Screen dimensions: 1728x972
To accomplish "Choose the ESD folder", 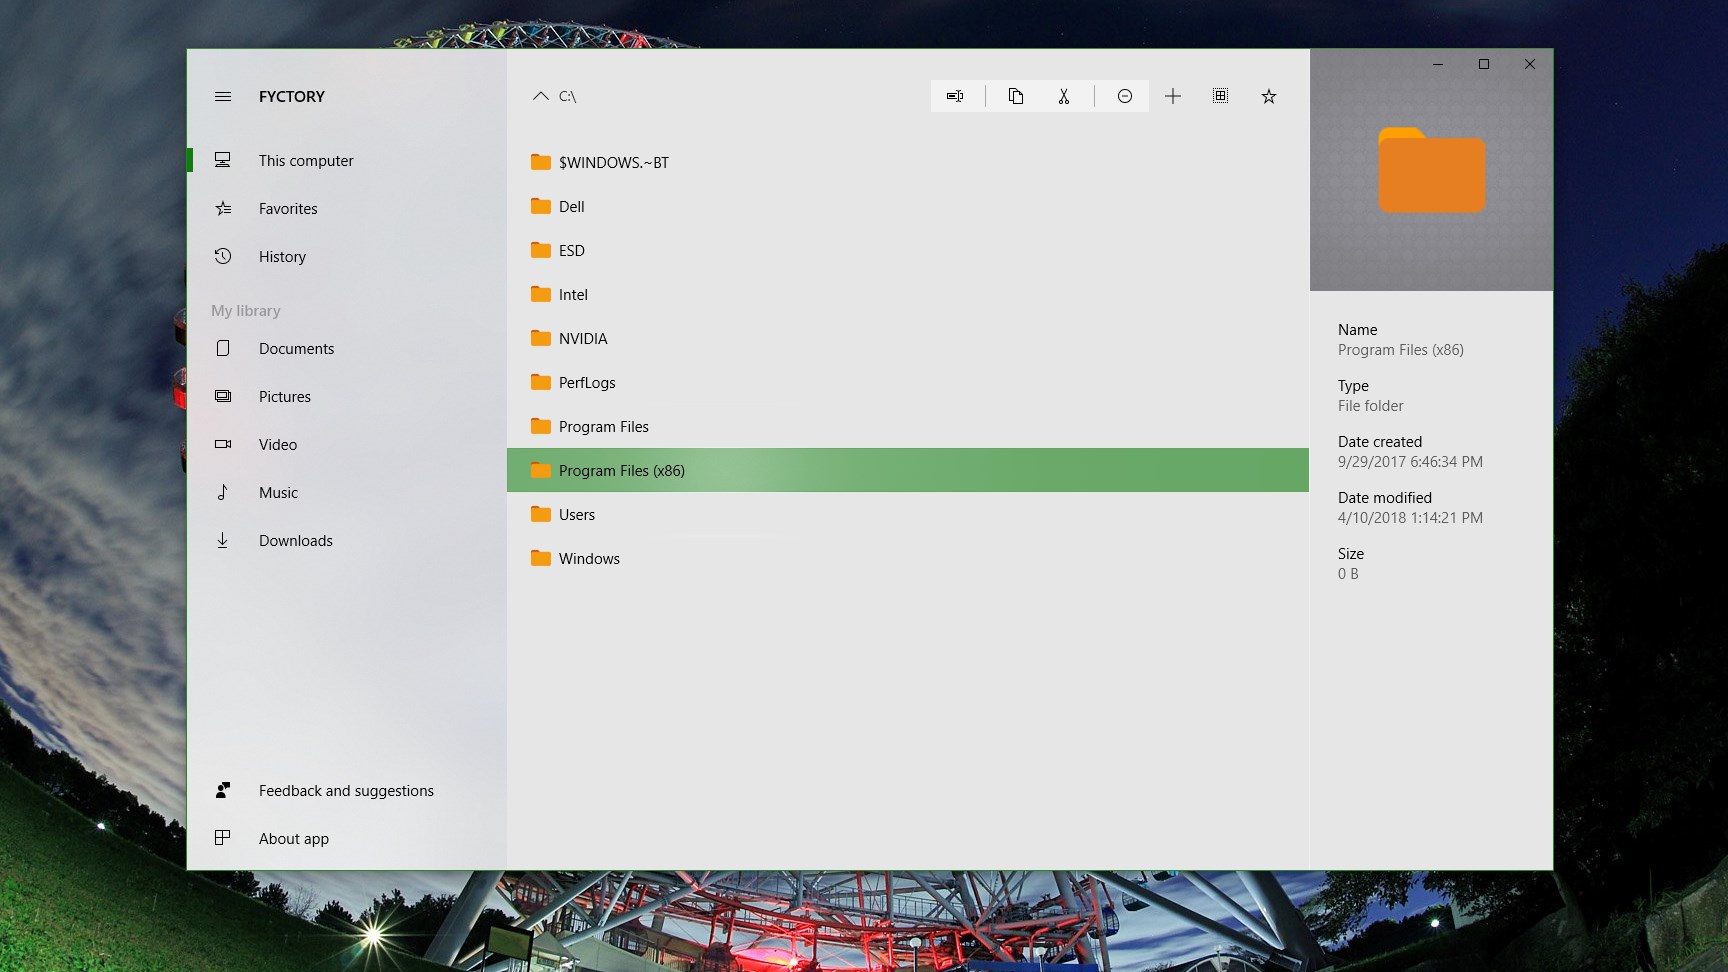I will point(908,250).
